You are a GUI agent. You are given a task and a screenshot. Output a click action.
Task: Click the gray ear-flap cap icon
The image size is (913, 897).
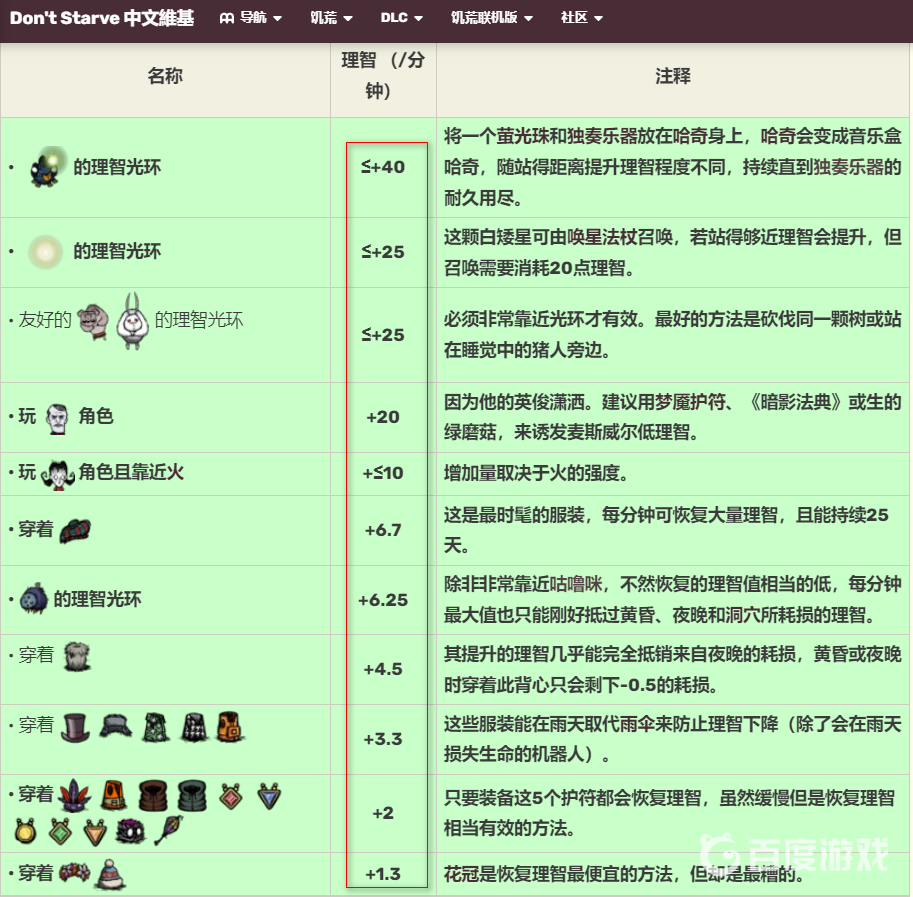[x=115, y=726]
